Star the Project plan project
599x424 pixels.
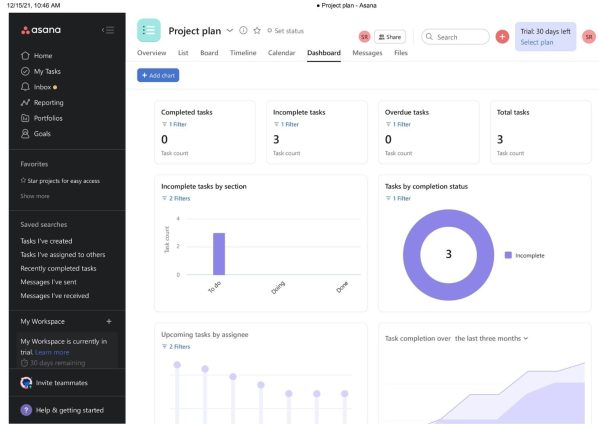point(257,31)
